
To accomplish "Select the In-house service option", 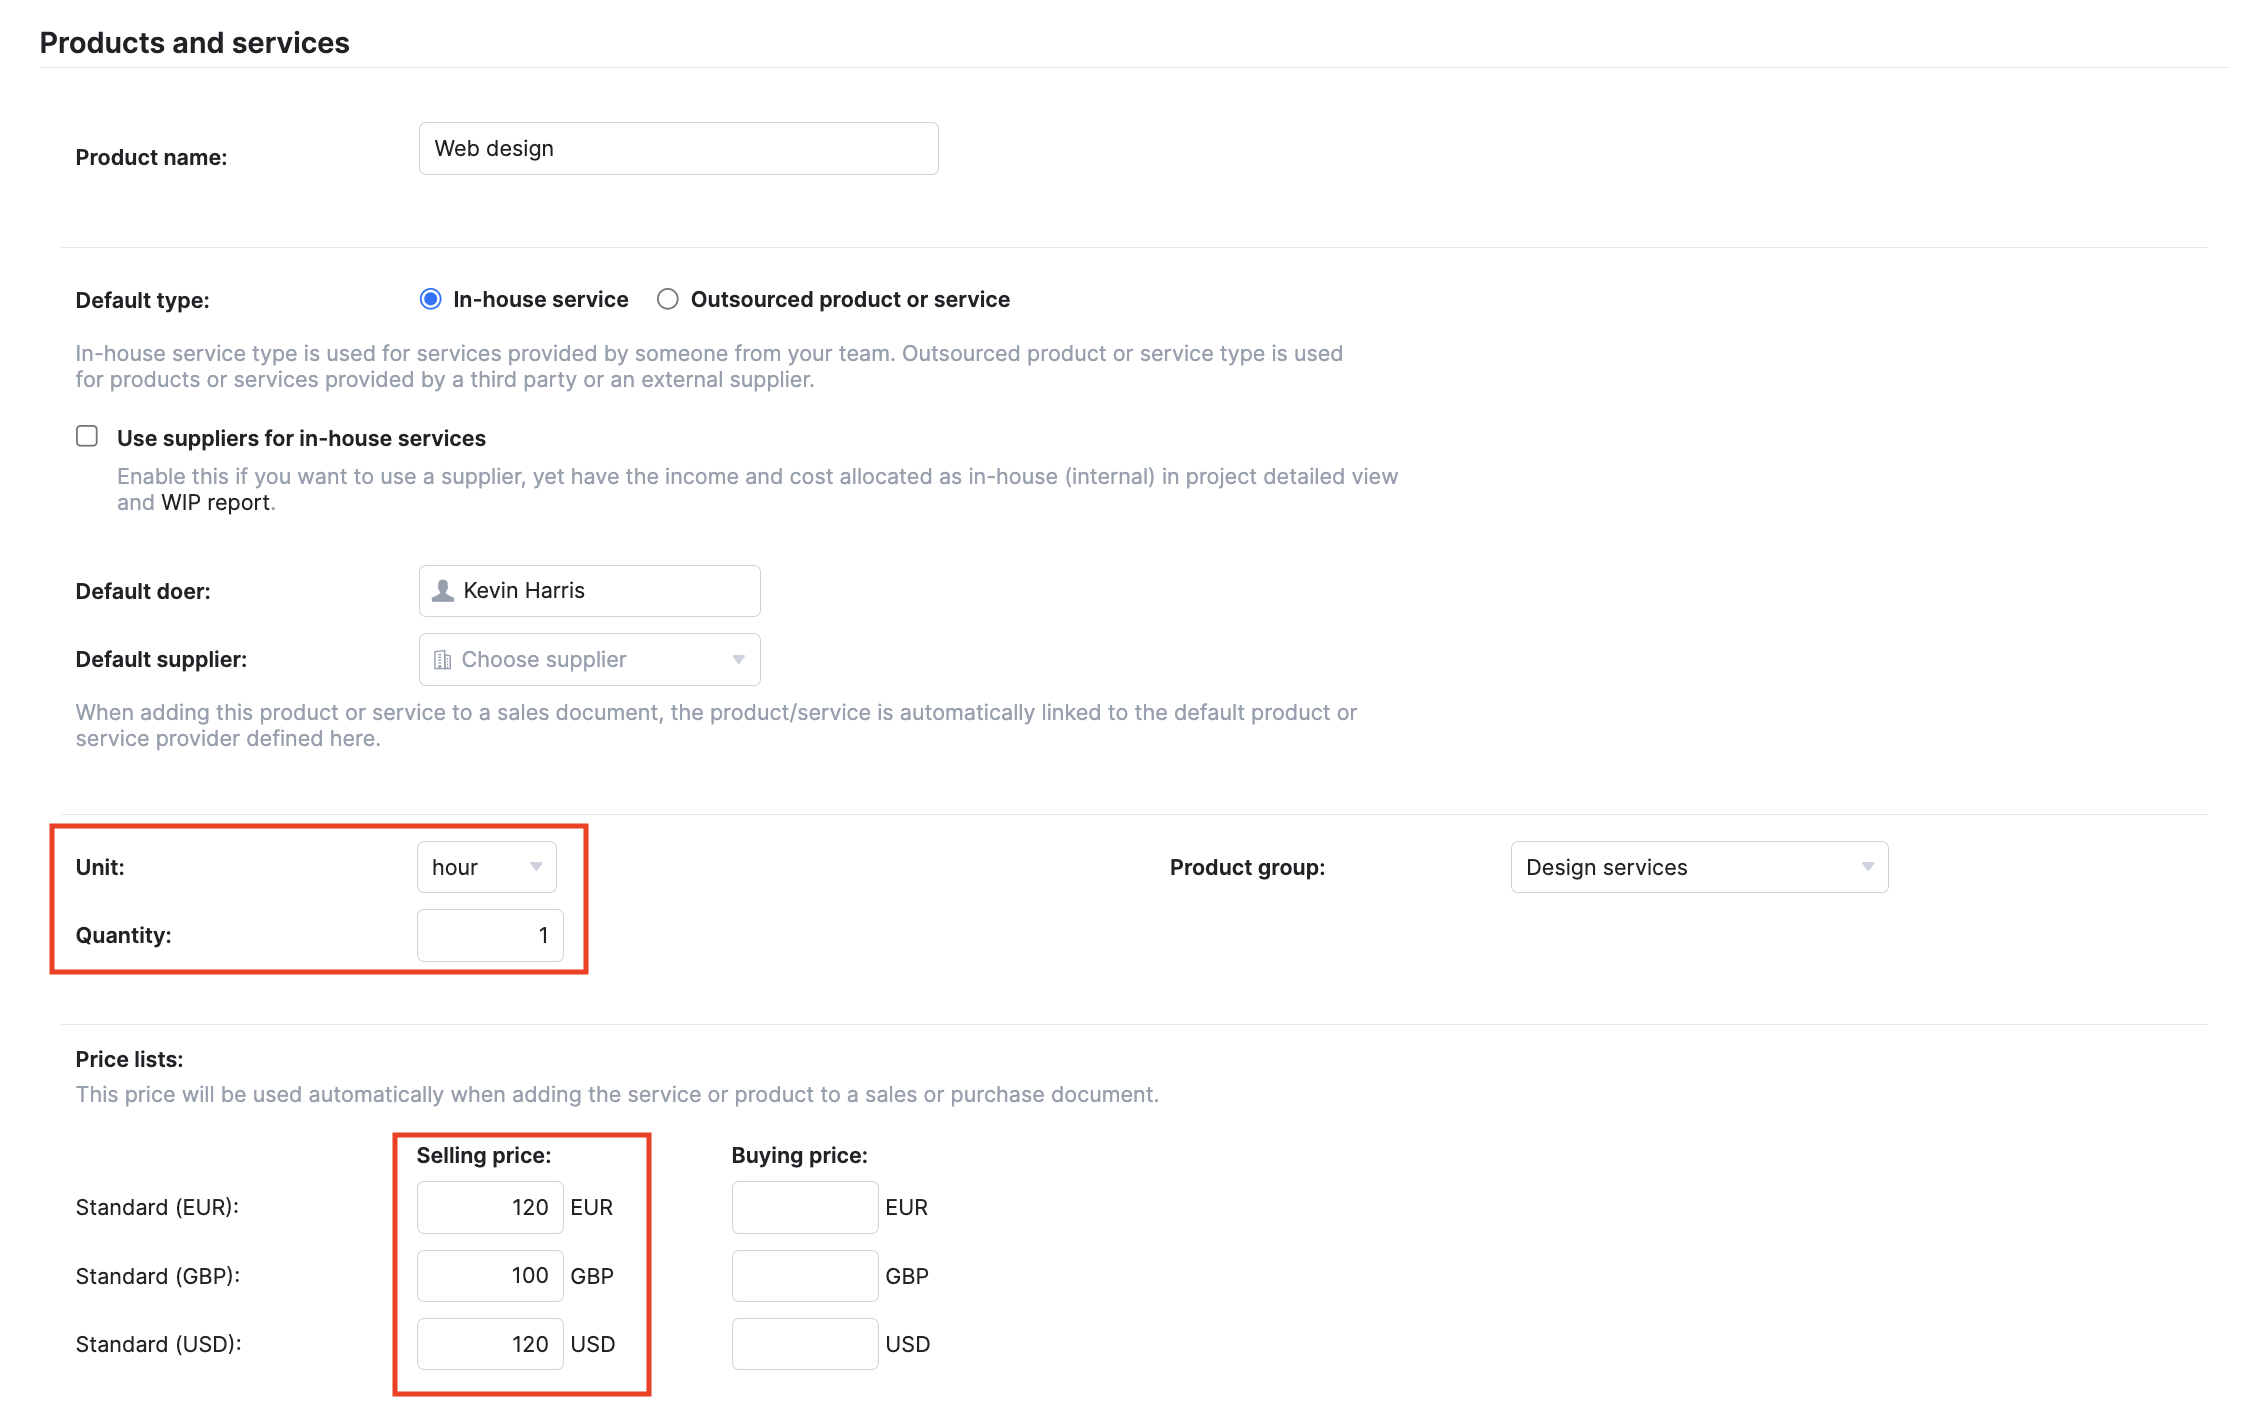I will [430, 298].
